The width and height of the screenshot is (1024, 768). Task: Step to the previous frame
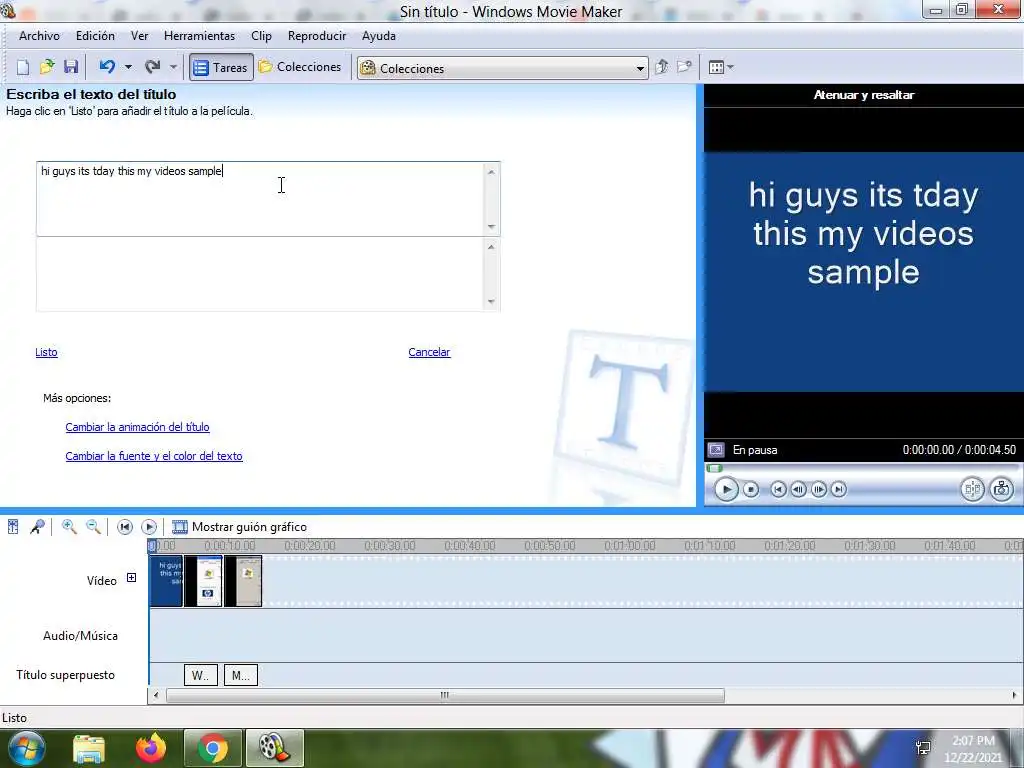(798, 489)
